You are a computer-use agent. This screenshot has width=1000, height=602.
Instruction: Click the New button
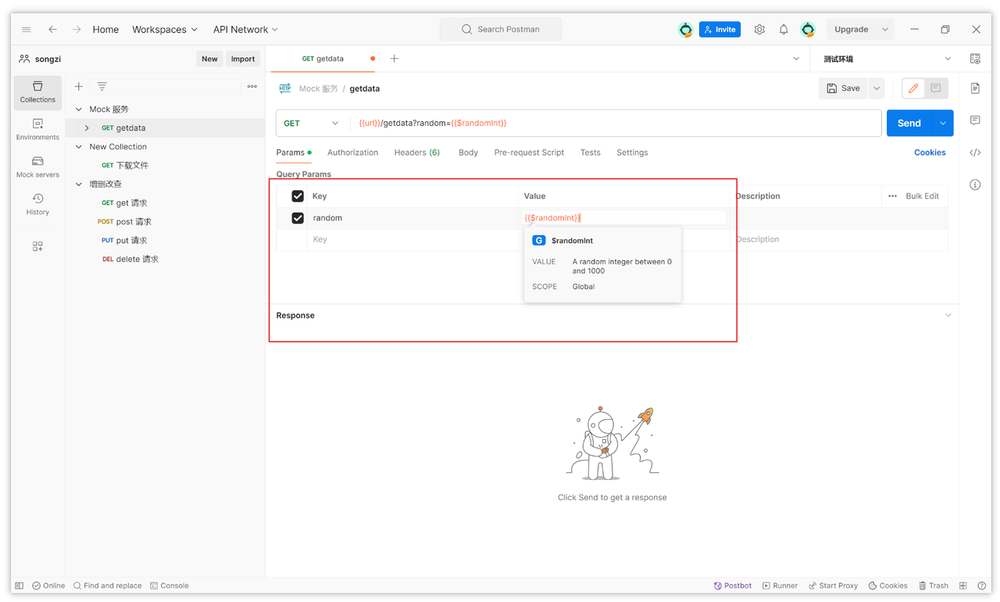pyautogui.click(x=209, y=59)
